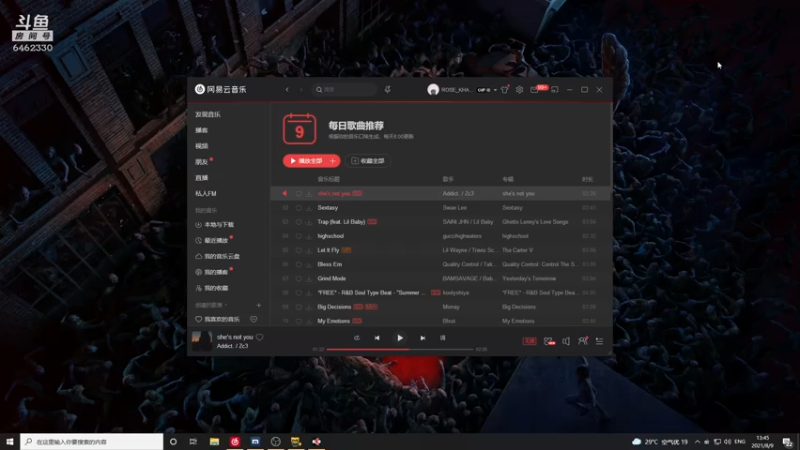Open 我的播客 in the sidebar
The width and height of the screenshot is (800, 450).
212,272
